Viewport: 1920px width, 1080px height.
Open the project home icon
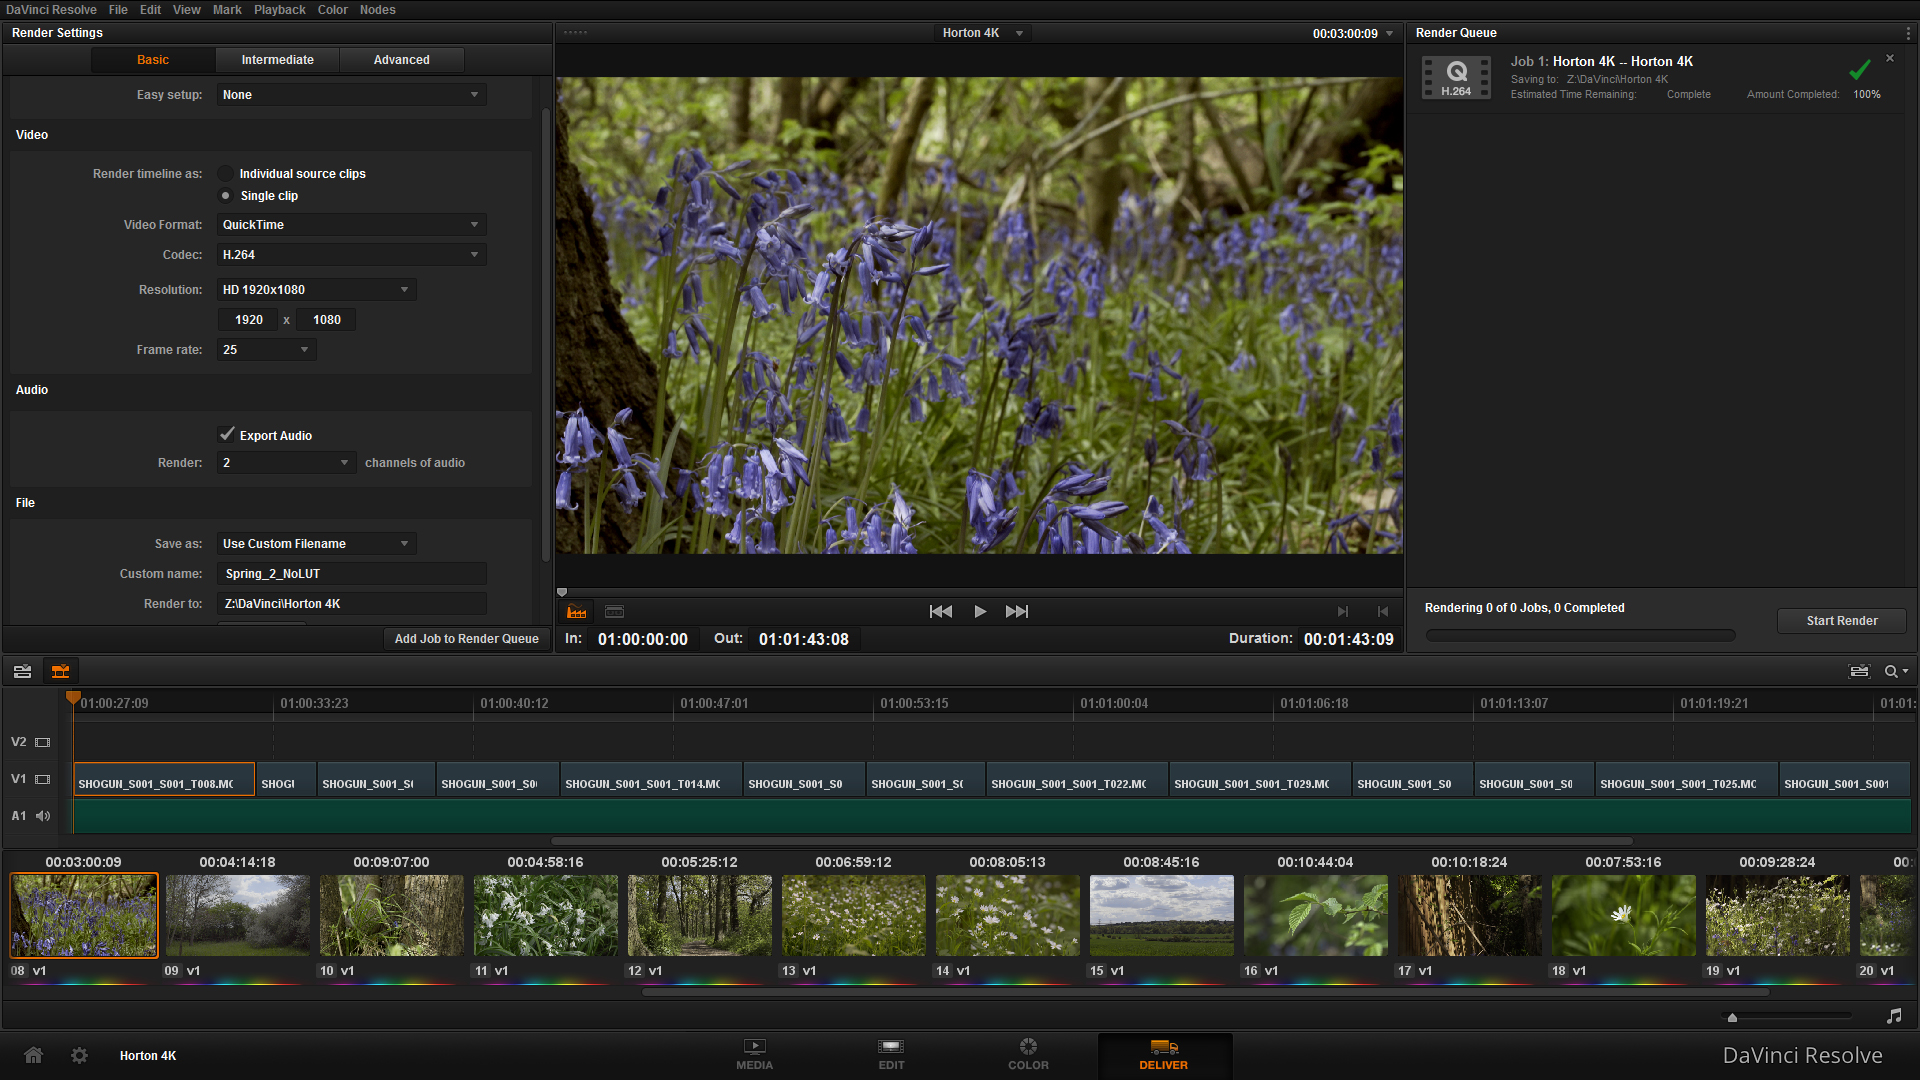pos(33,1055)
